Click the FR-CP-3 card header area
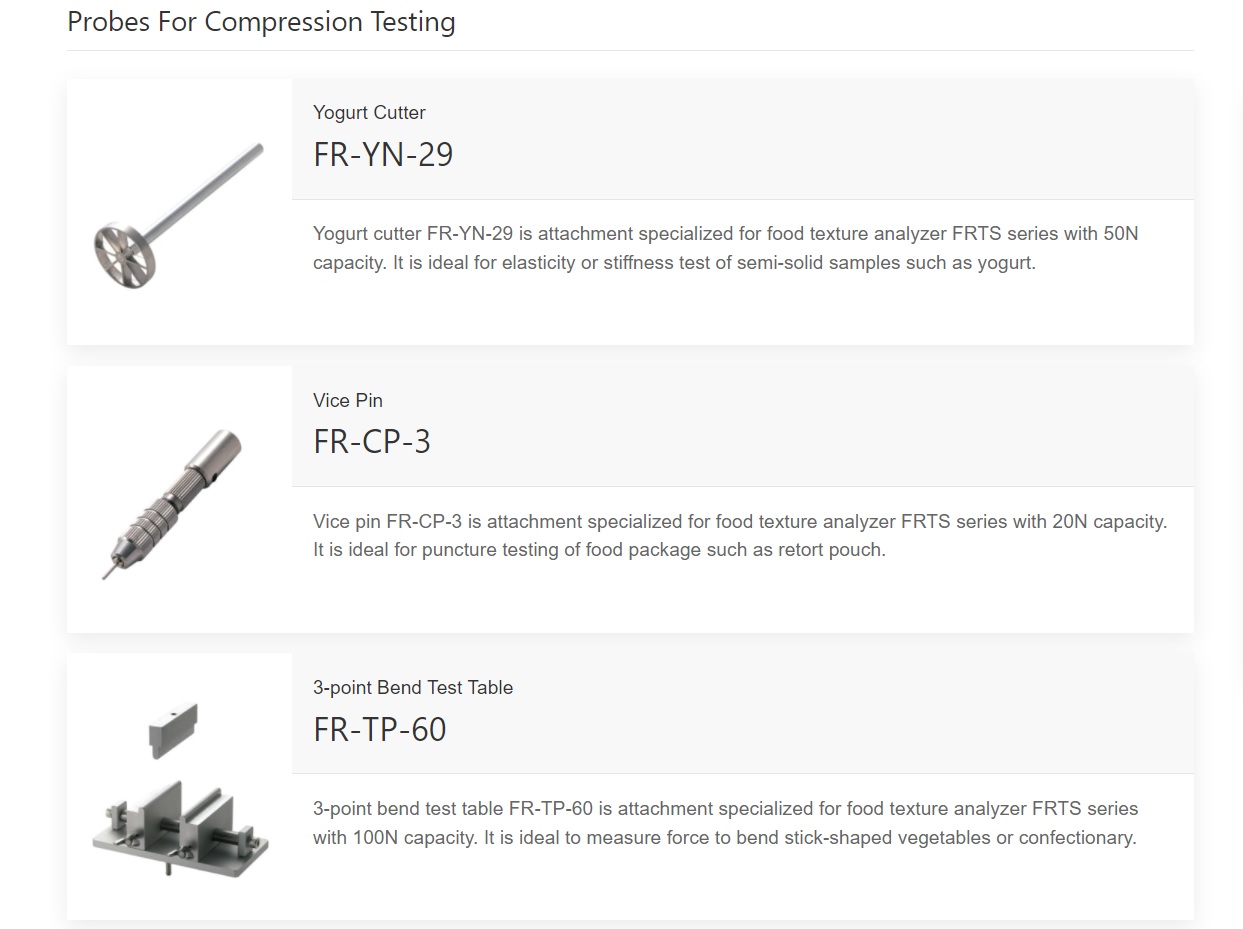The image size is (1243, 929). pyautogui.click(x=743, y=426)
